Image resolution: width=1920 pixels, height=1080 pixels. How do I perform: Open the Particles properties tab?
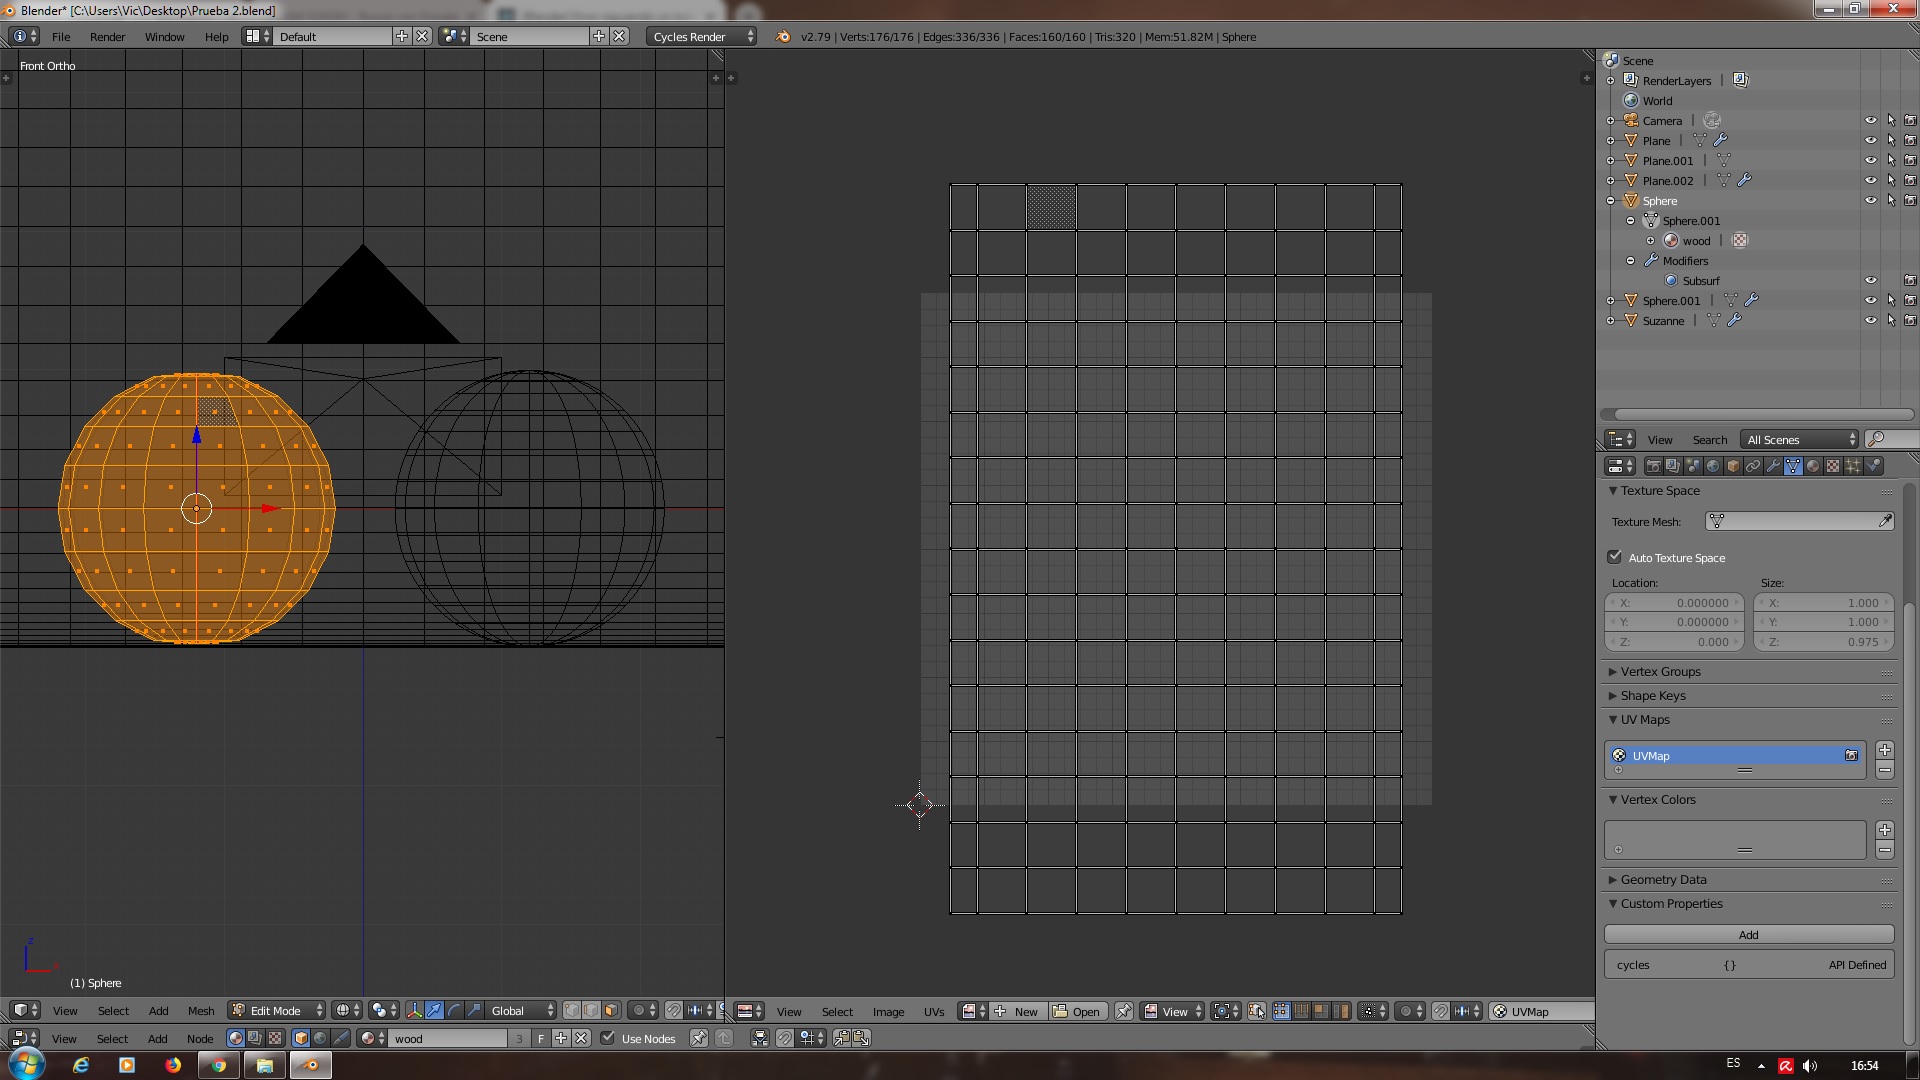1853,466
